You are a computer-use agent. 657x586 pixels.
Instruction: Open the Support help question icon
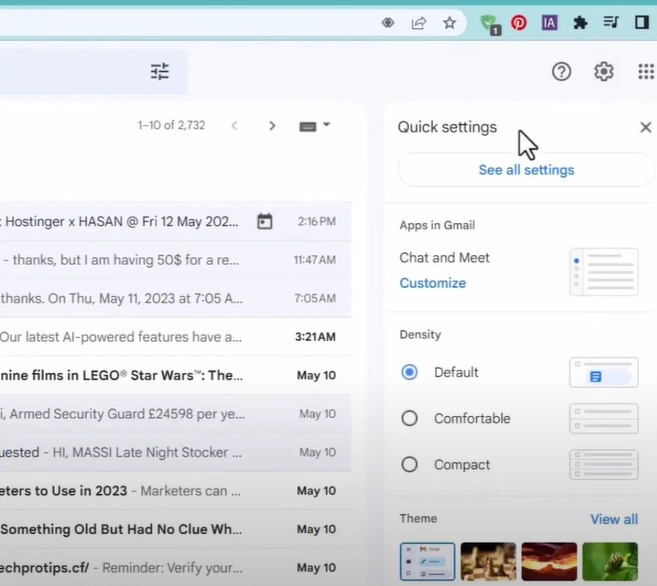[x=561, y=72]
